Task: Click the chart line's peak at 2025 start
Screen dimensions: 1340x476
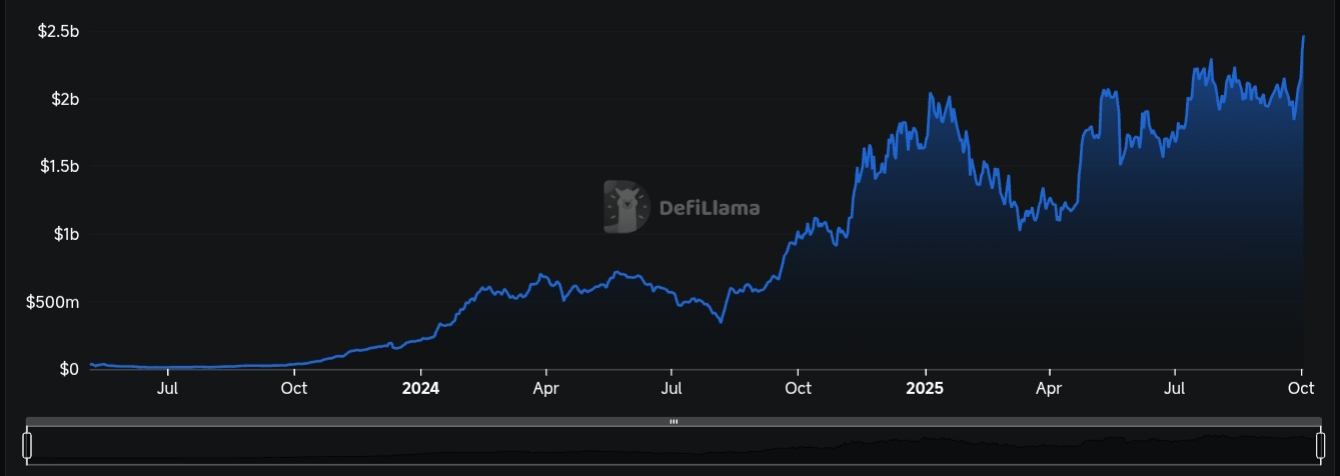Action: tap(930, 94)
